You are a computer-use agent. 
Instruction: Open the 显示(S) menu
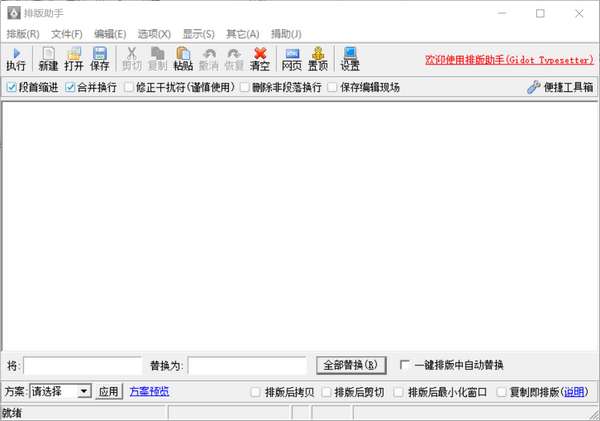199,34
